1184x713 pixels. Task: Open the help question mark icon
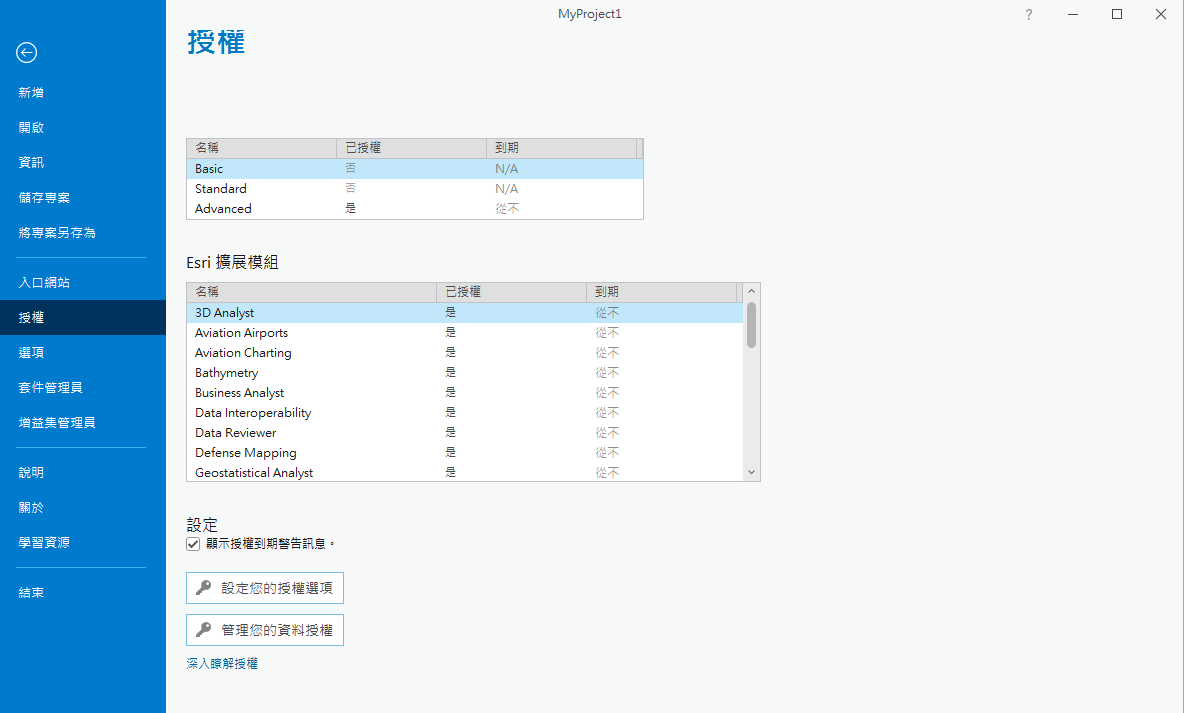point(1028,14)
